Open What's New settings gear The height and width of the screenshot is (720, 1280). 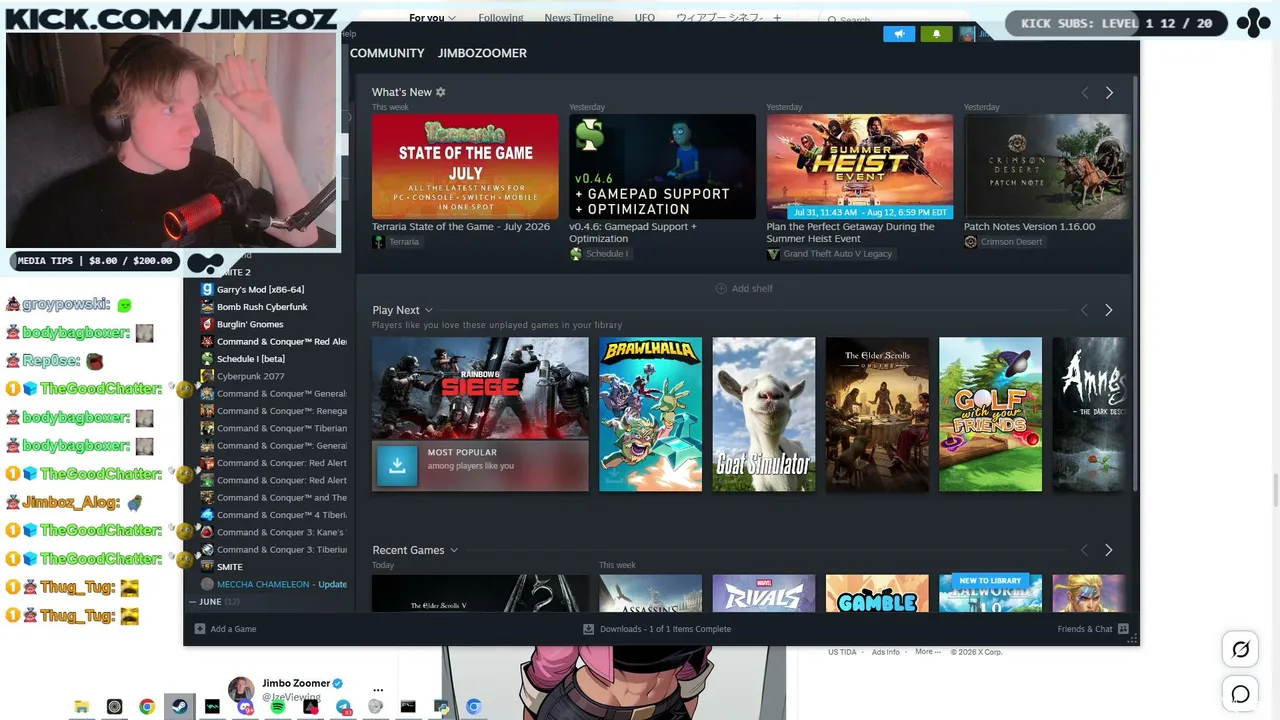coord(440,92)
